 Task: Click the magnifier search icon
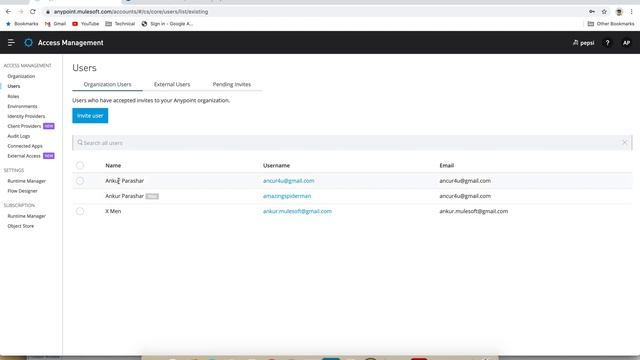80,142
